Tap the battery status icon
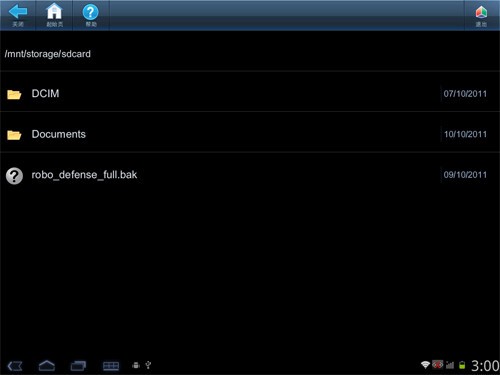Viewport: 500px width, 375px height. tap(462, 365)
